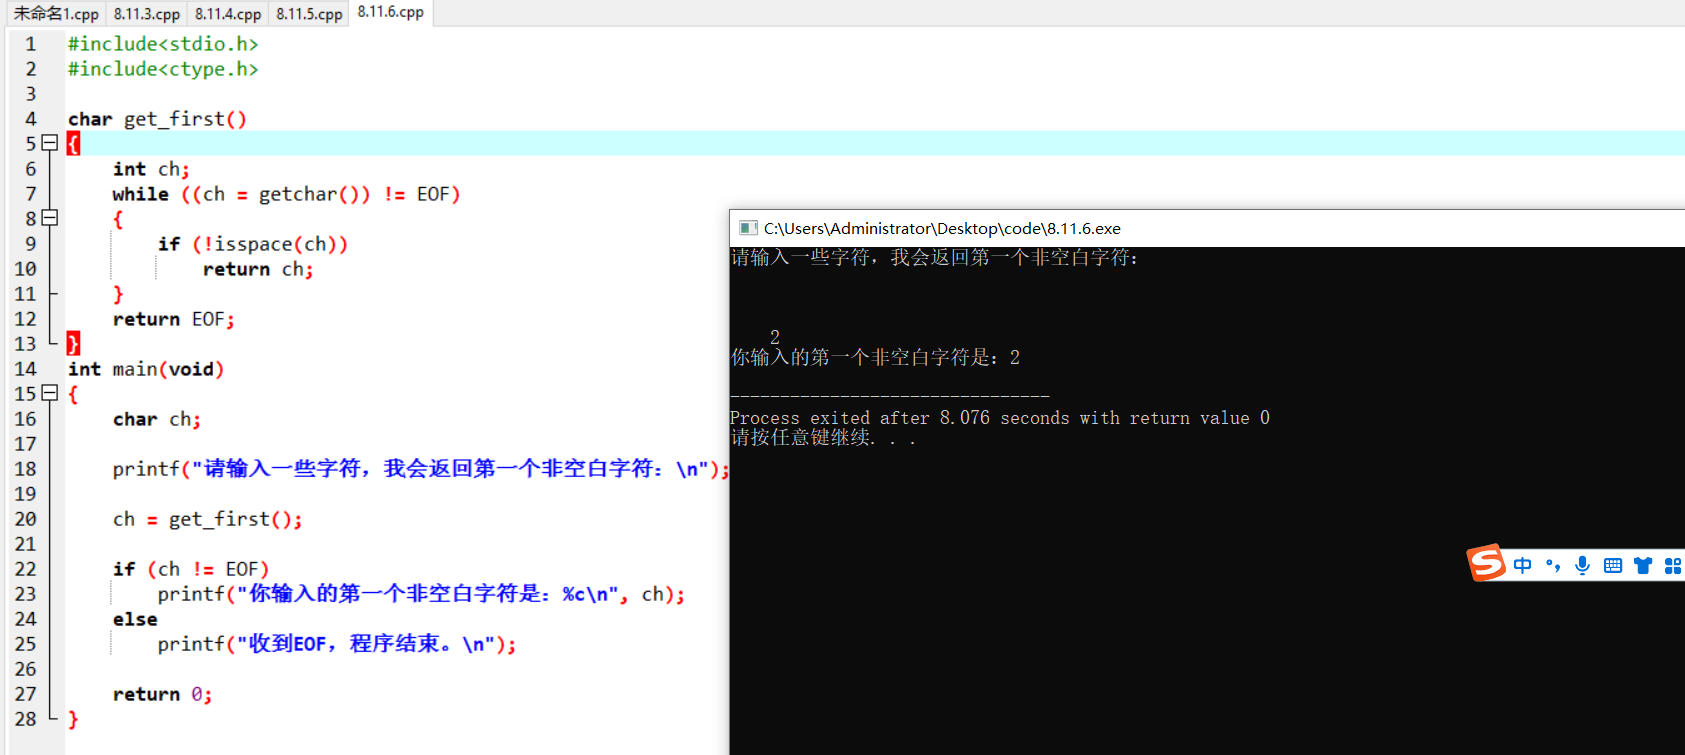Open Sogou toolbox grid icon
The width and height of the screenshot is (1685, 755).
tap(1673, 565)
